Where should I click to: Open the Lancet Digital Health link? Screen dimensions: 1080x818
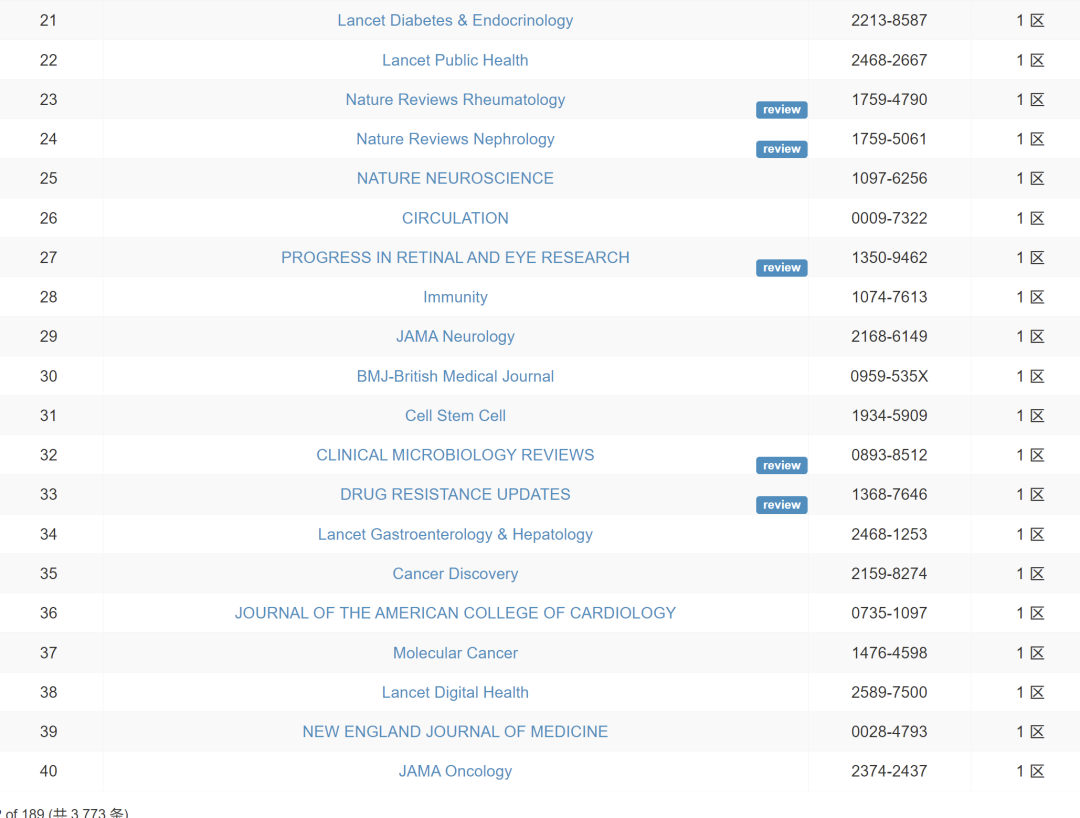[455, 692]
